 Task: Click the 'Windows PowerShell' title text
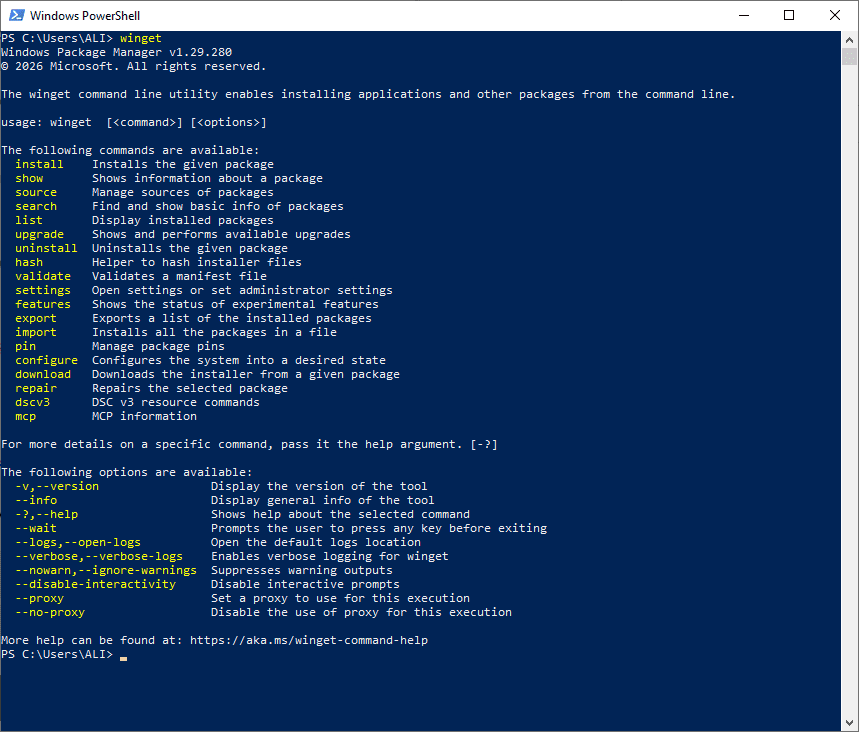coord(85,16)
